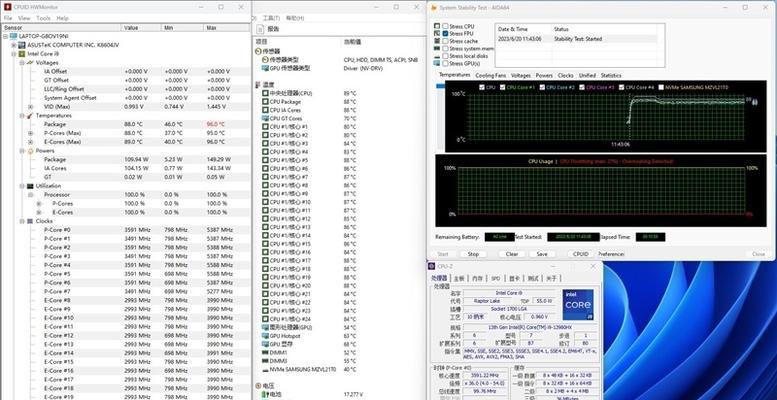
Task: Click the Utilization category icon in HWMonitor
Action: [30, 186]
